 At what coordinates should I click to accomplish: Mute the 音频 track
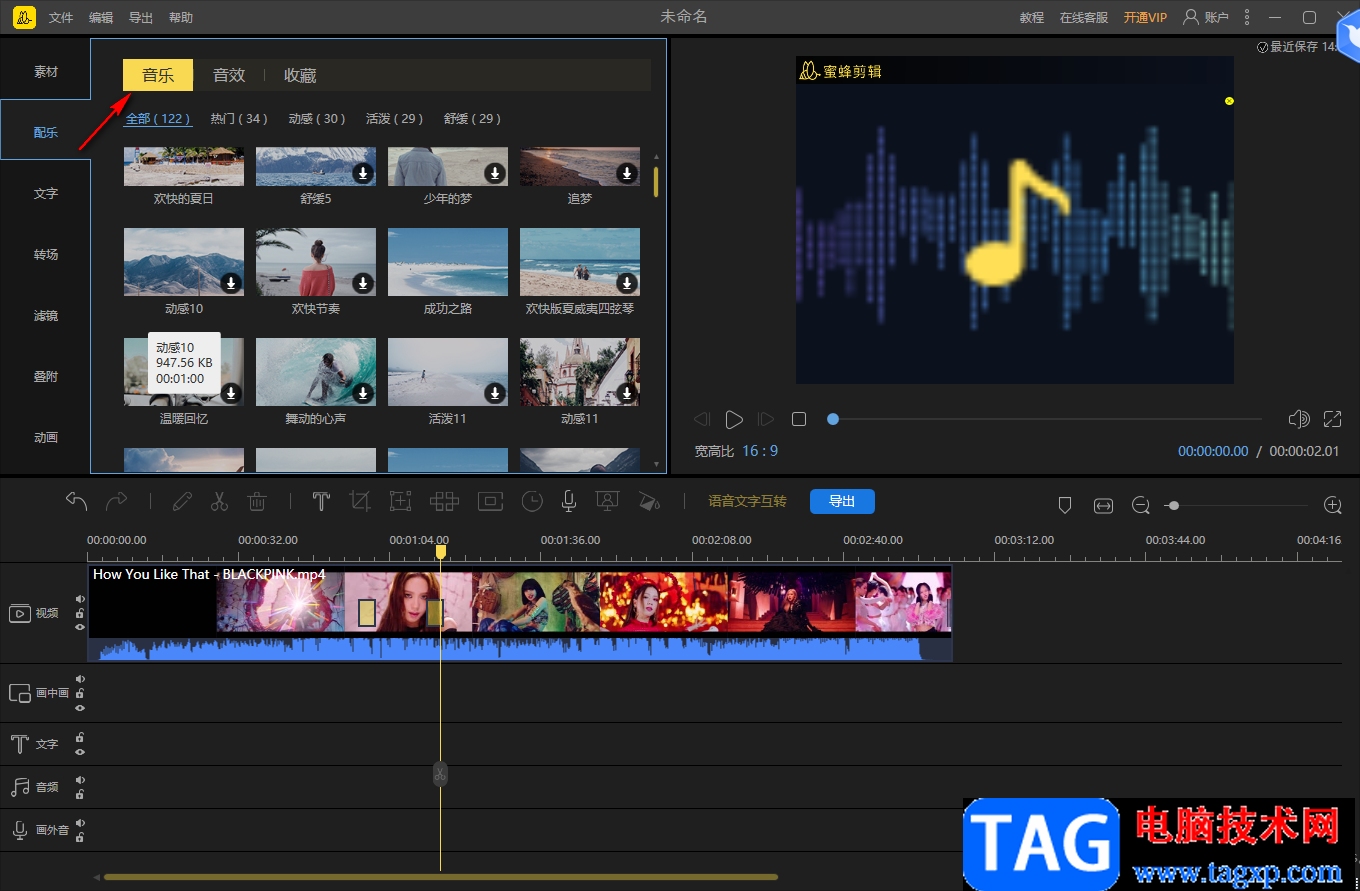click(x=80, y=780)
